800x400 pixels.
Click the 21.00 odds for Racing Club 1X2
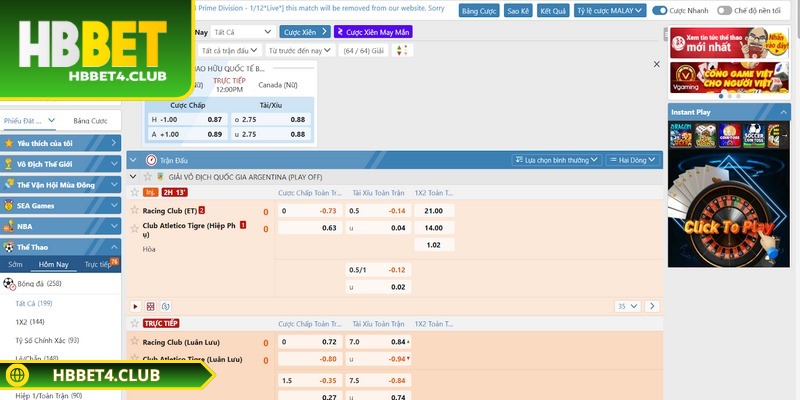point(434,211)
